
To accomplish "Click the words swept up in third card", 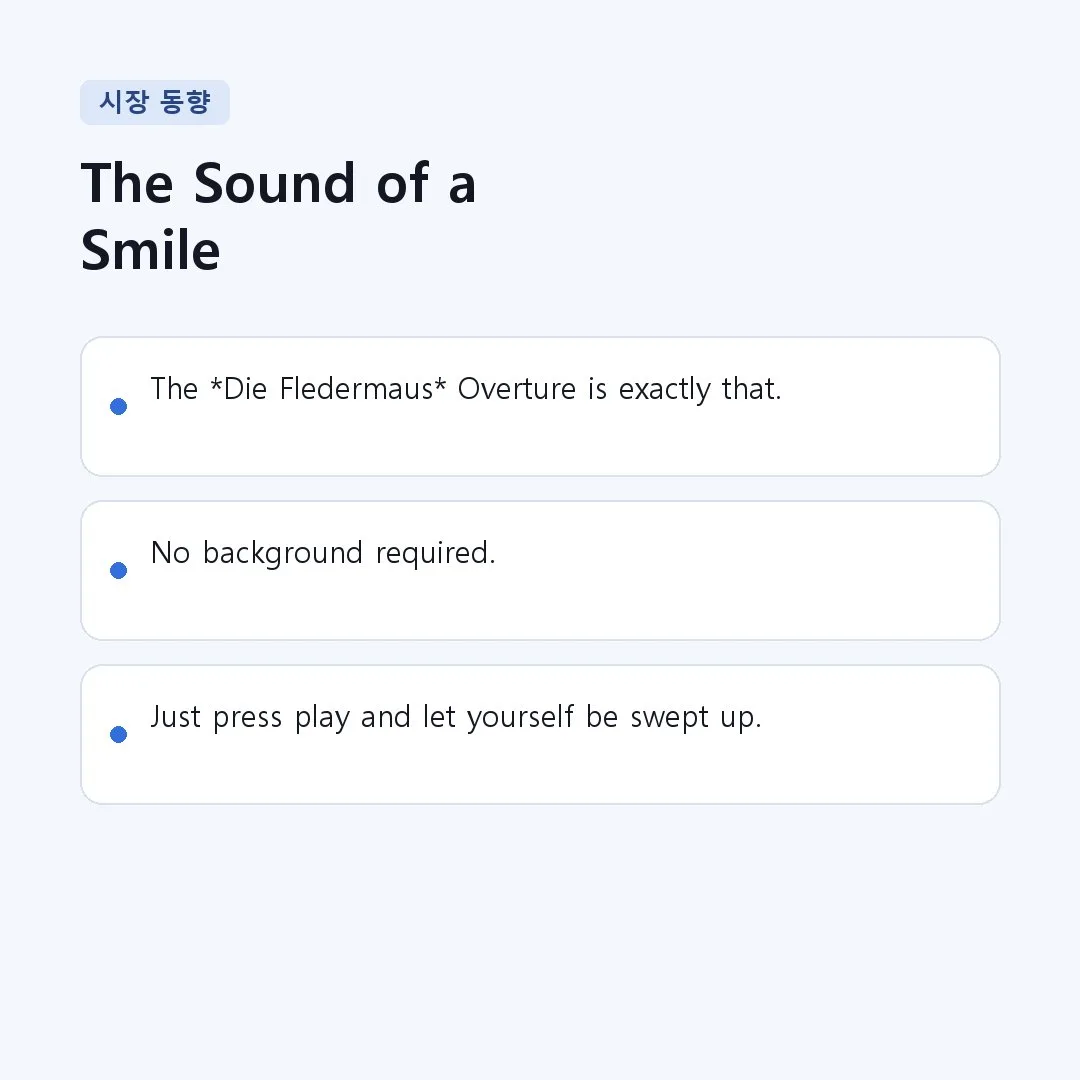I will tap(696, 718).
